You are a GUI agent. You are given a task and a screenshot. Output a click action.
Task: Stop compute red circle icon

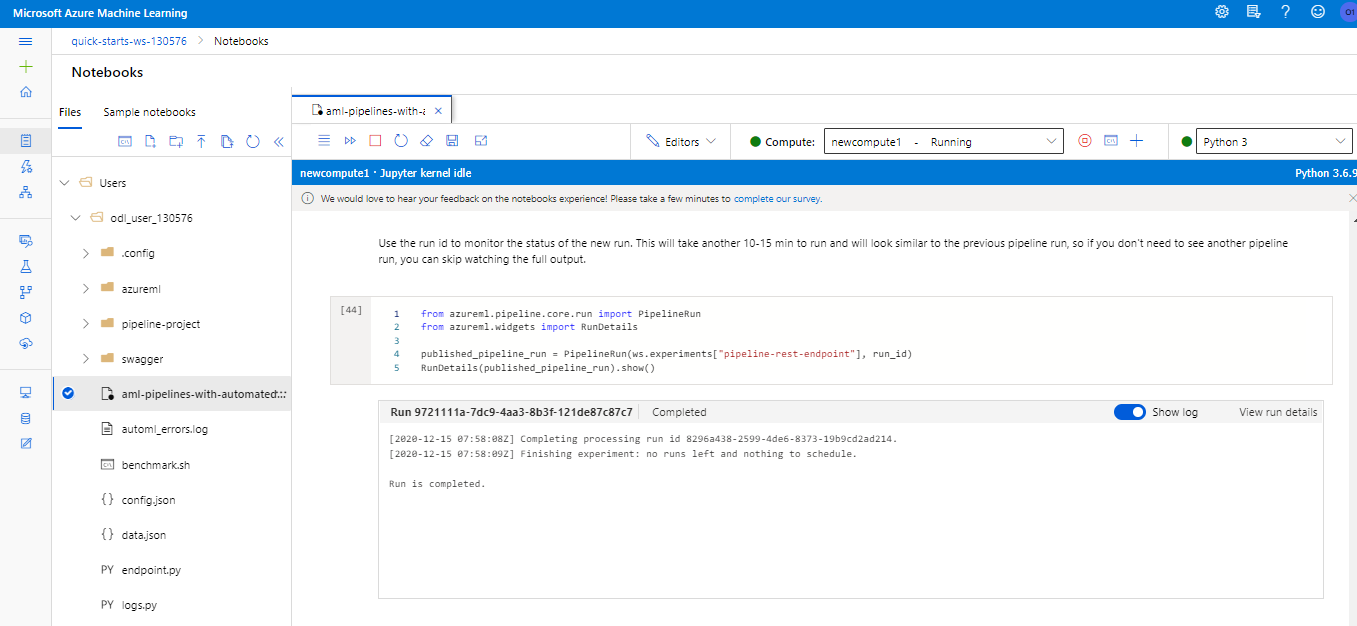click(x=1085, y=141)
